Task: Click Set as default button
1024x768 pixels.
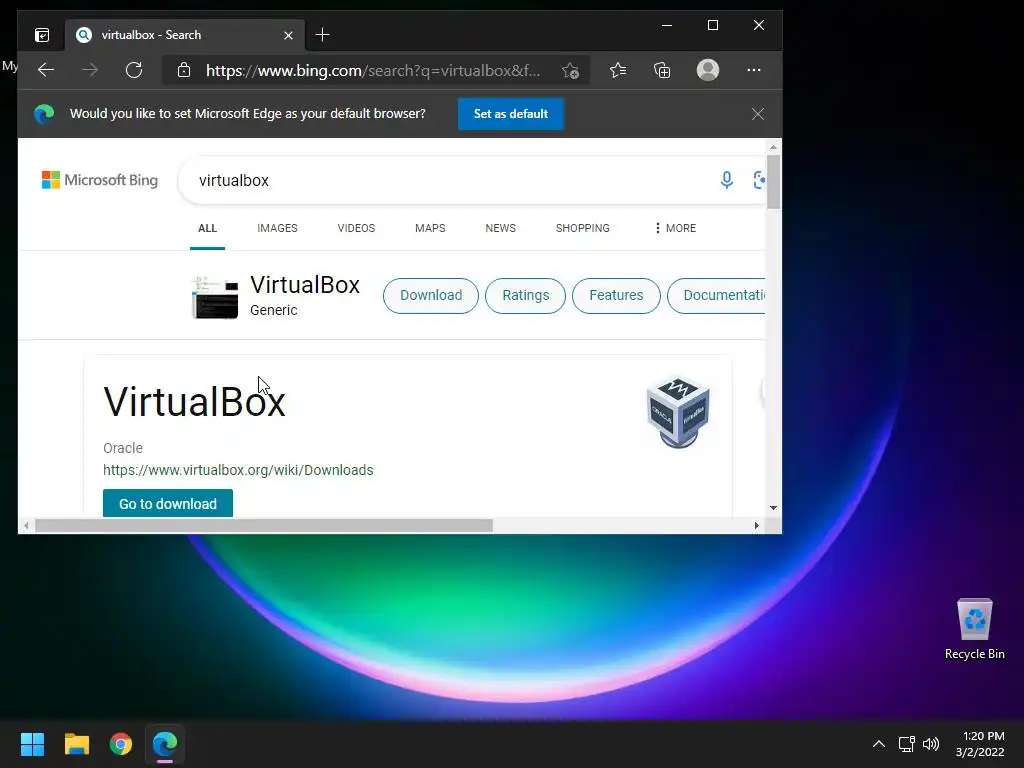Action: [511, 114]
